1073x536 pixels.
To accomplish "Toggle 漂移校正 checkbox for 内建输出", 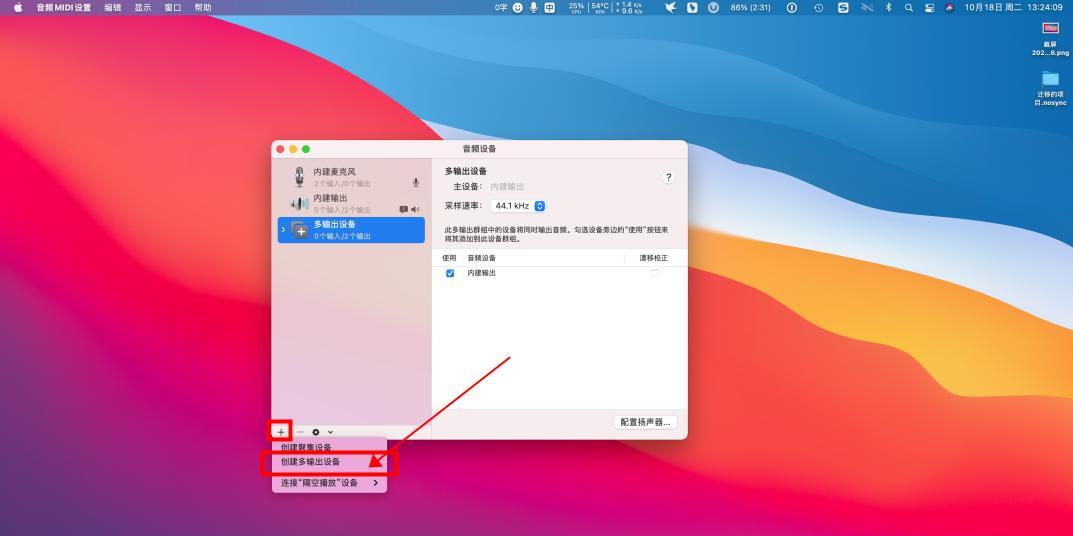I will pos(654,273).
